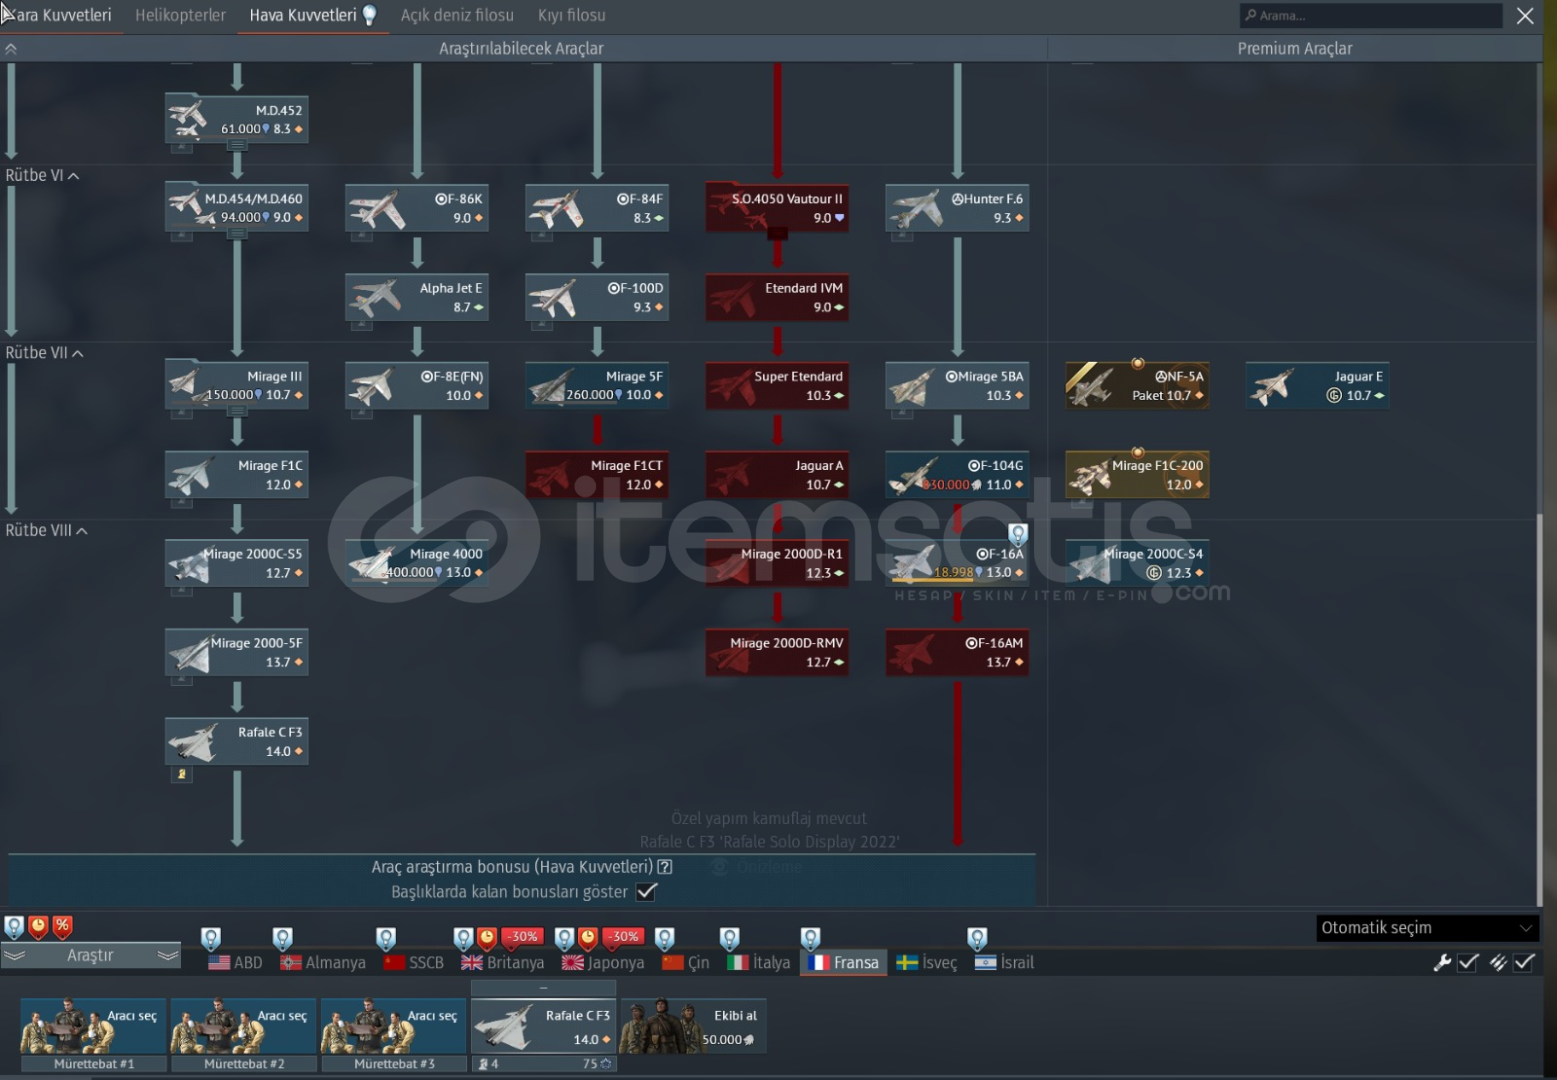Screen dimensions: 1557x1080
Task: Click the vertical scrollbar of the research tree
Action: pos(1540,710)
